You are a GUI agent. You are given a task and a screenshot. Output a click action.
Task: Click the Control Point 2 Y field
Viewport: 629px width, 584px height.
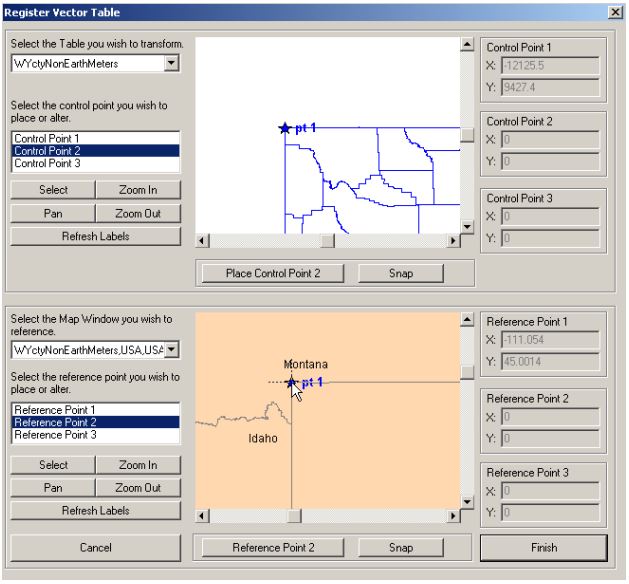[550, 161]
